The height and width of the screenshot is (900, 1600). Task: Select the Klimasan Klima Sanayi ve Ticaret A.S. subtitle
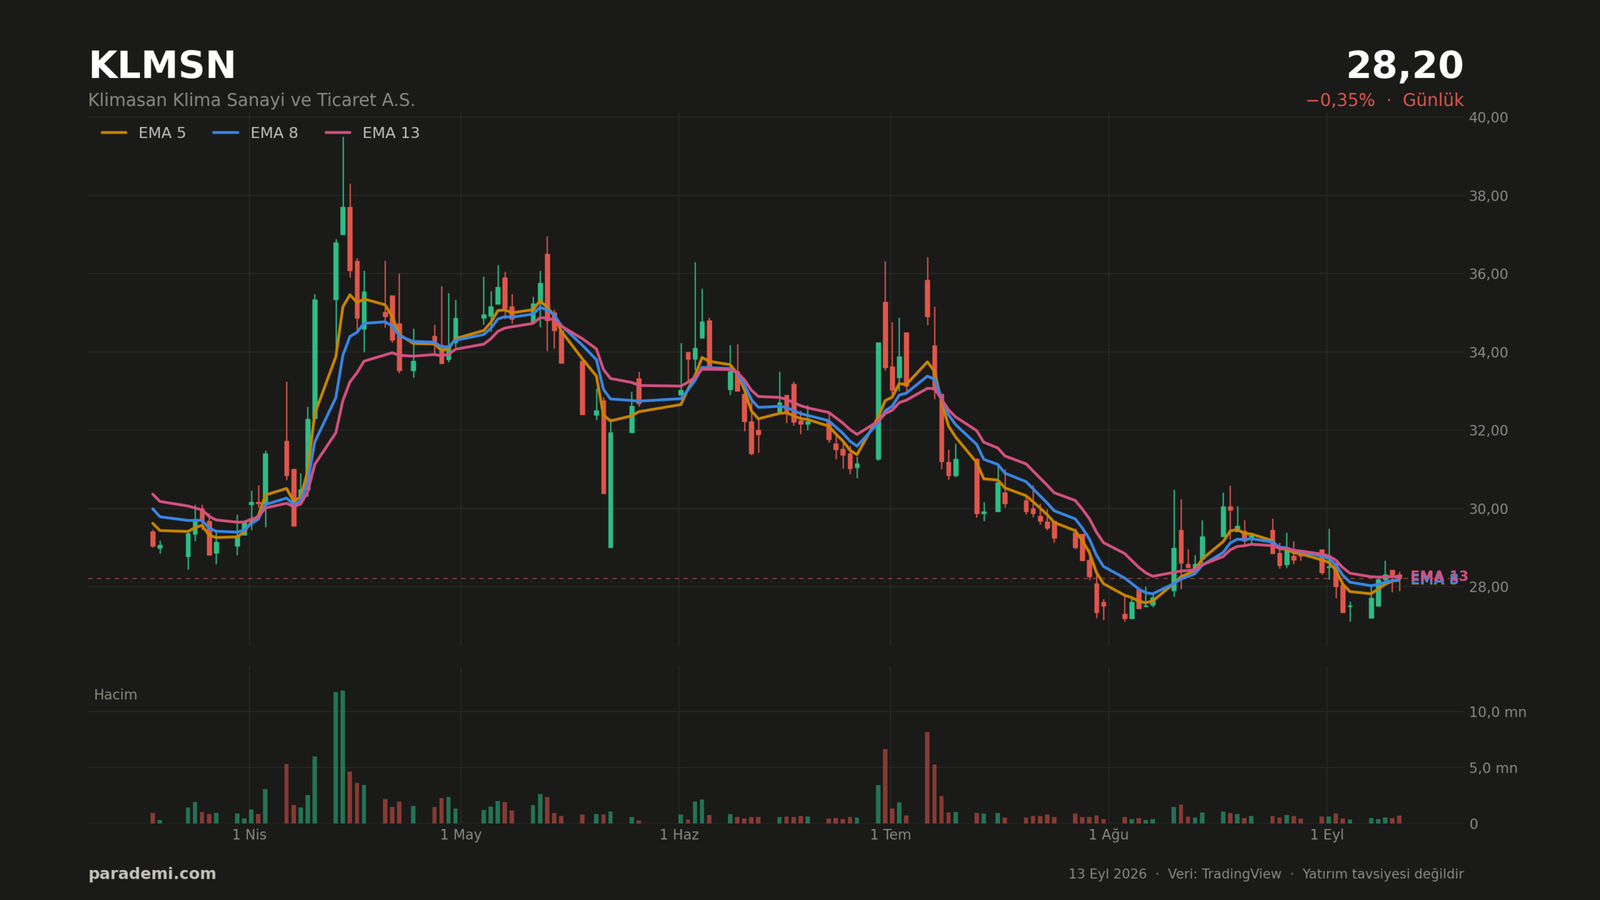[x=251, y=101]
